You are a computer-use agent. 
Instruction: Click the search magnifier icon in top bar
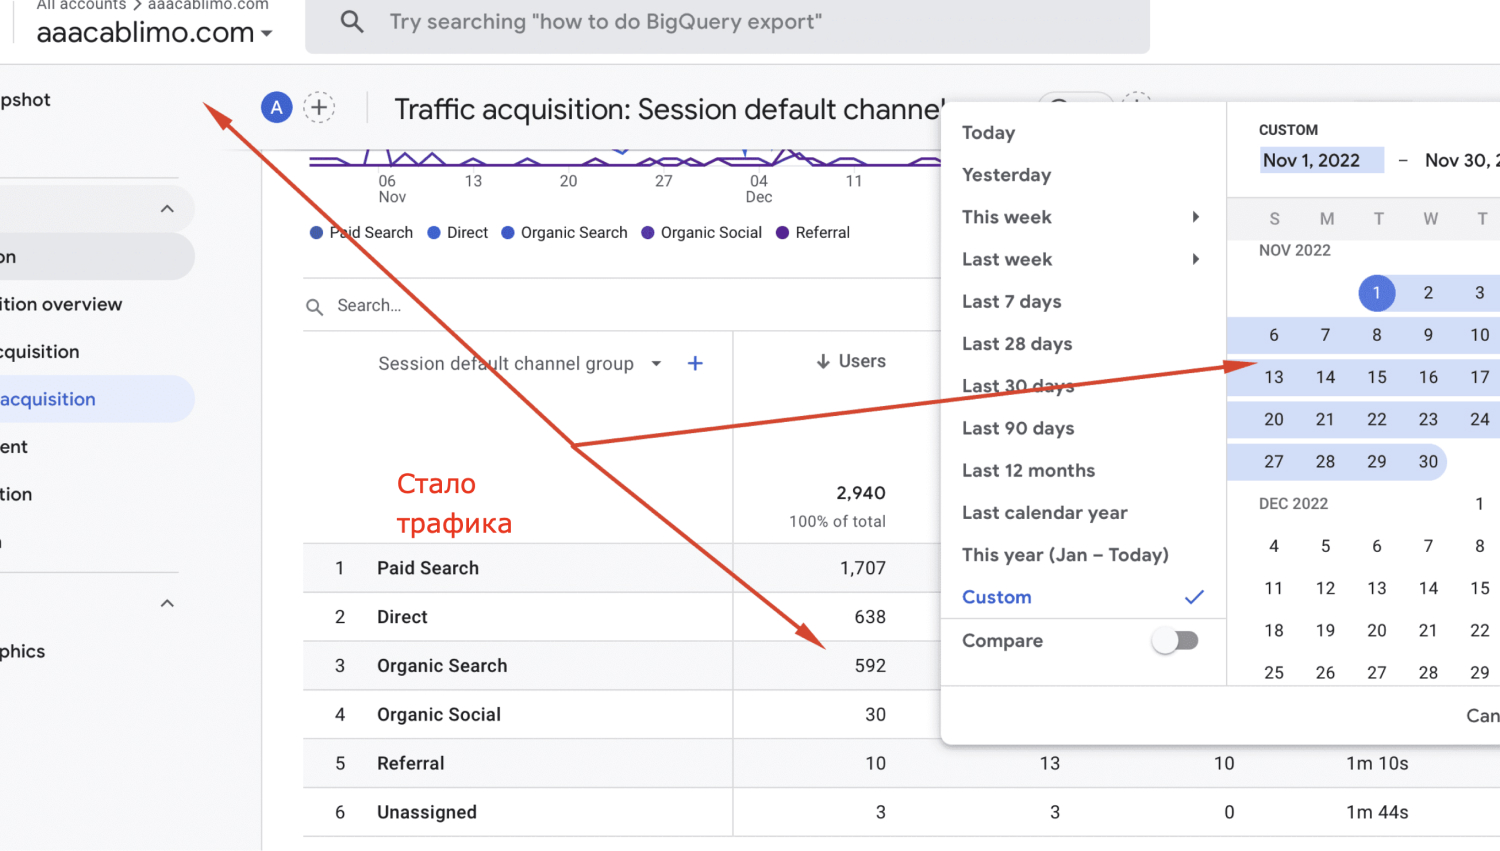click(x=351, y=21)
